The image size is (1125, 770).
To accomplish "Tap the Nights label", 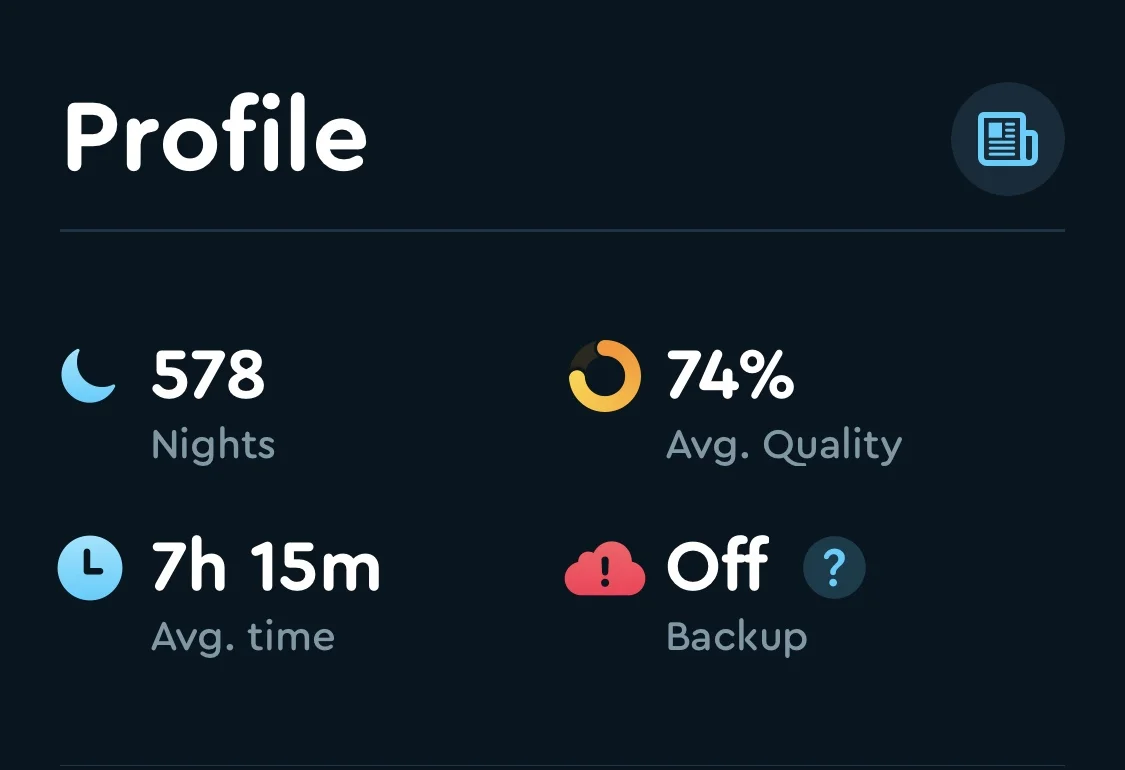I will click(x=213, y=446).
